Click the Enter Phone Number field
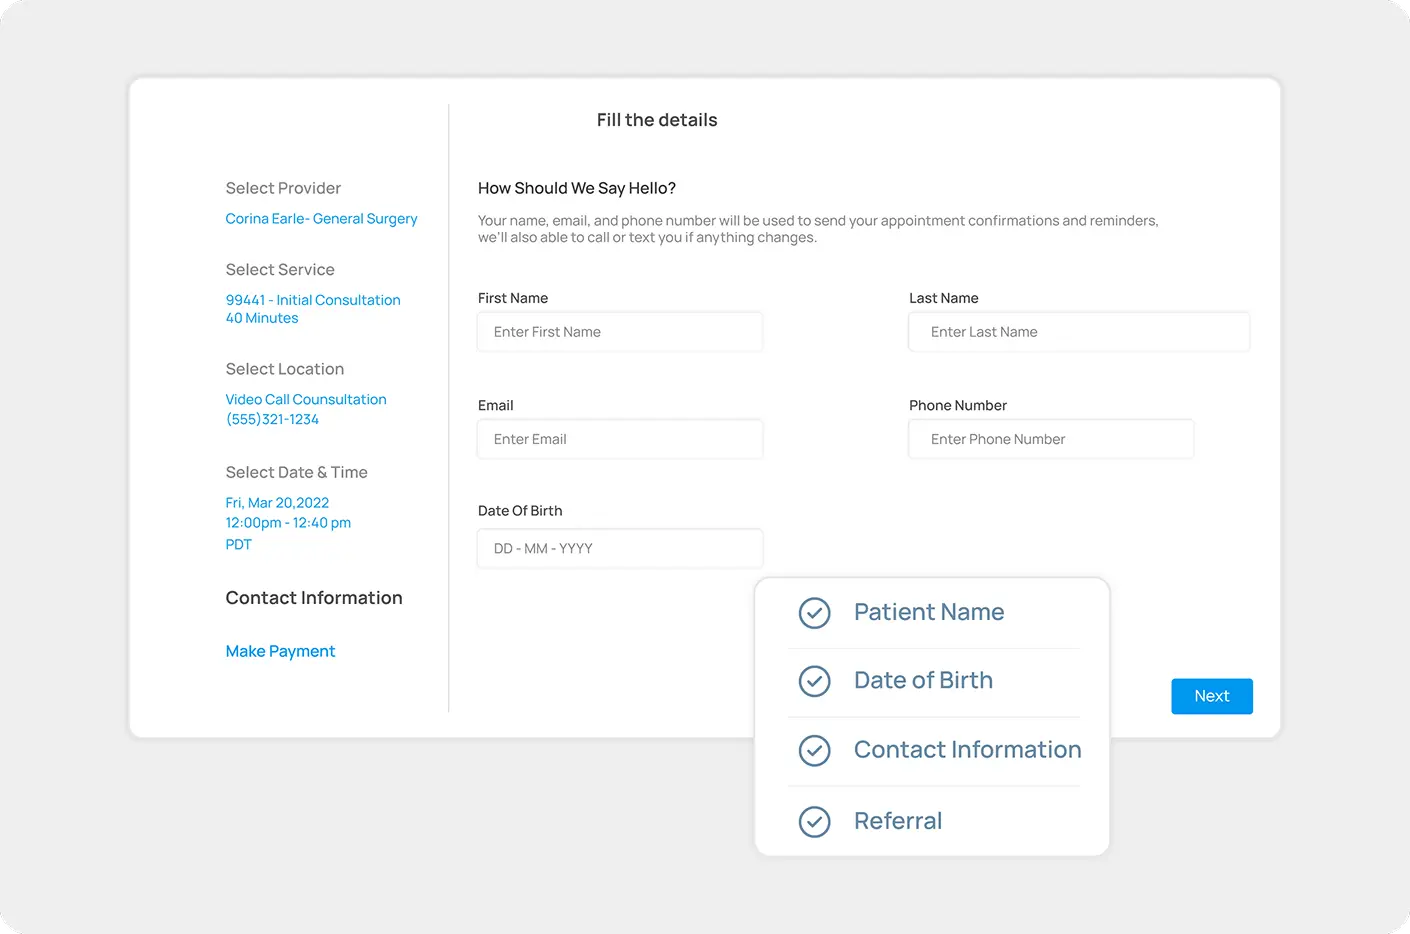 click(1050, 439)
